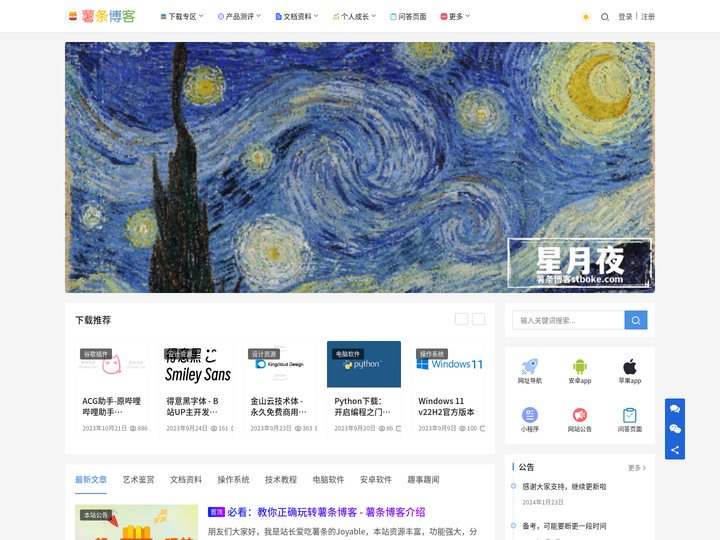
Task: Open the ACG助手 card thumbnail
Action: 112,364
